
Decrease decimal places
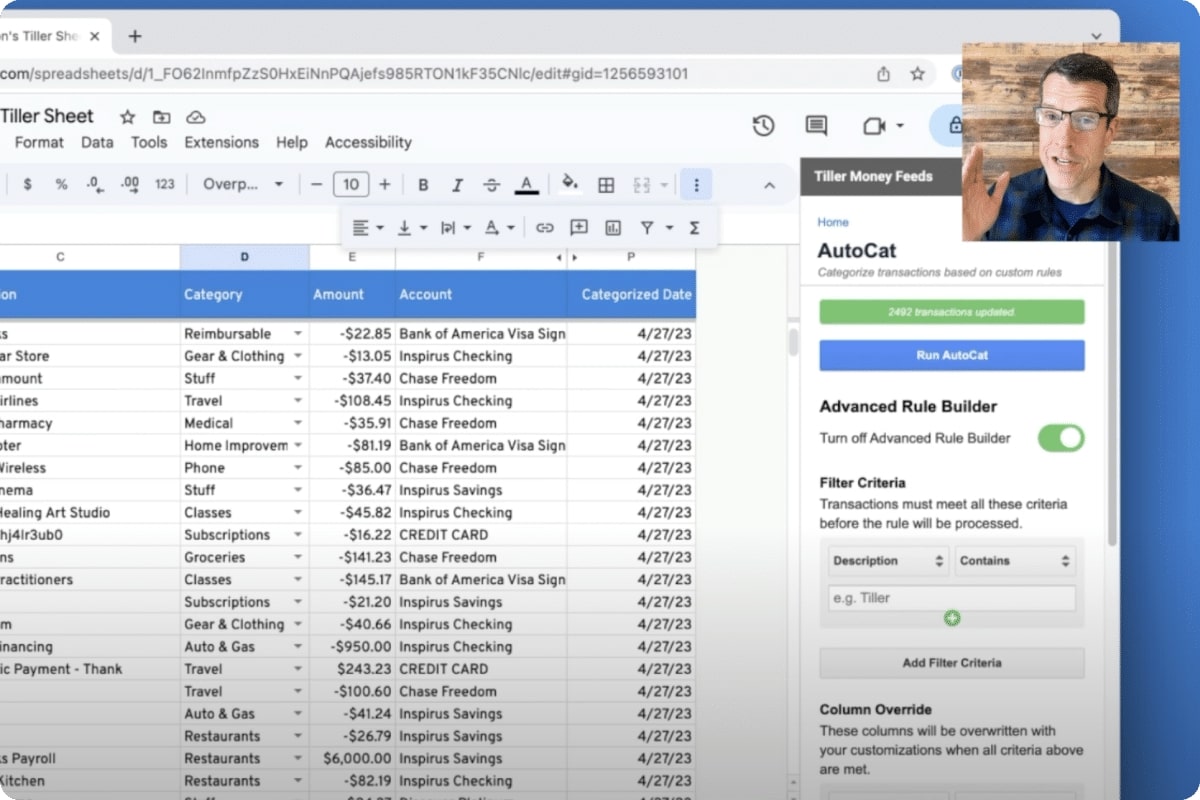pyautogui.click(x=95, y=185)
